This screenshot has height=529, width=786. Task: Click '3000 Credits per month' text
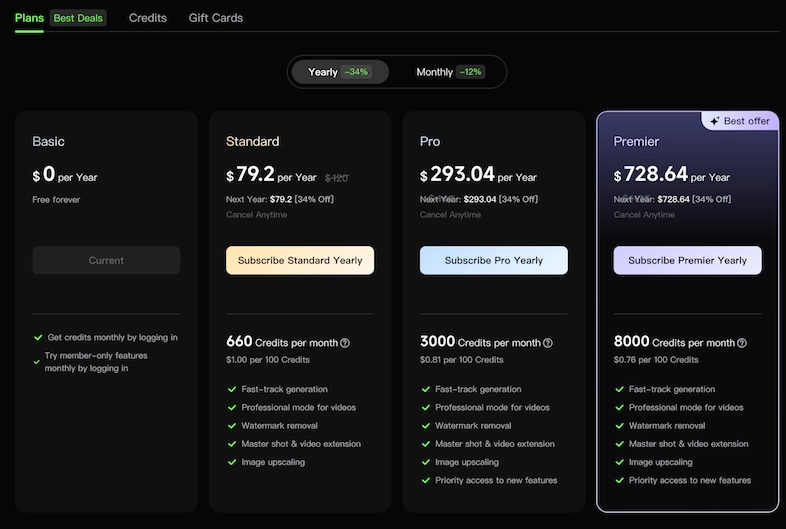480,342
